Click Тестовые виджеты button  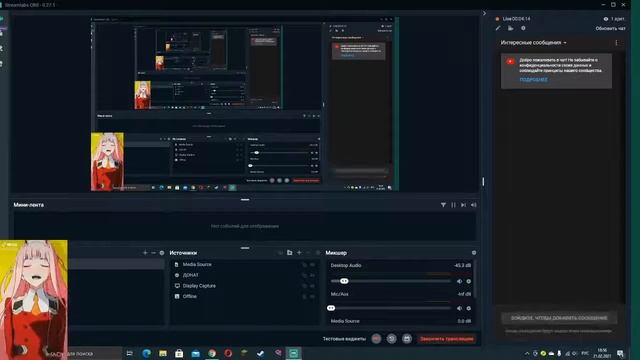(344, 339)
